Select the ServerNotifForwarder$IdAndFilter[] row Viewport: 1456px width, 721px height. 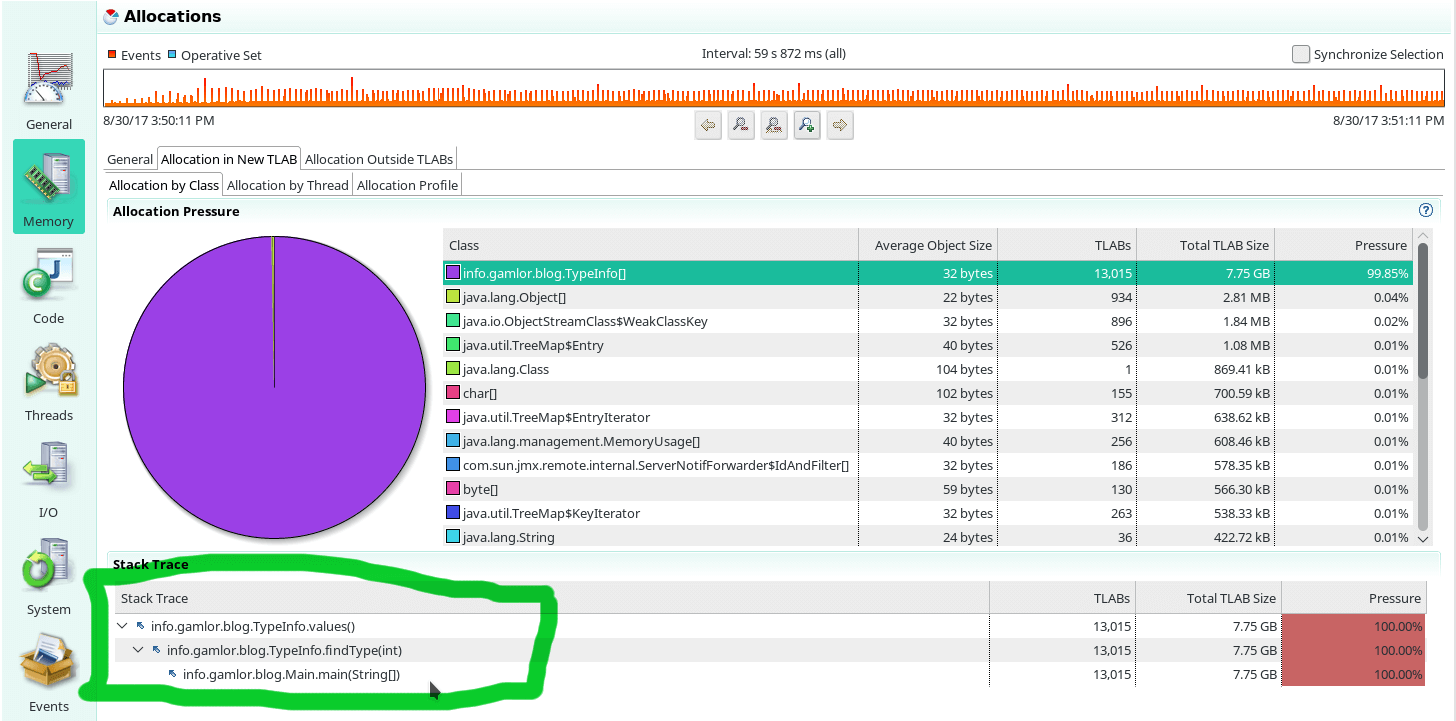[x=928, y=465]
